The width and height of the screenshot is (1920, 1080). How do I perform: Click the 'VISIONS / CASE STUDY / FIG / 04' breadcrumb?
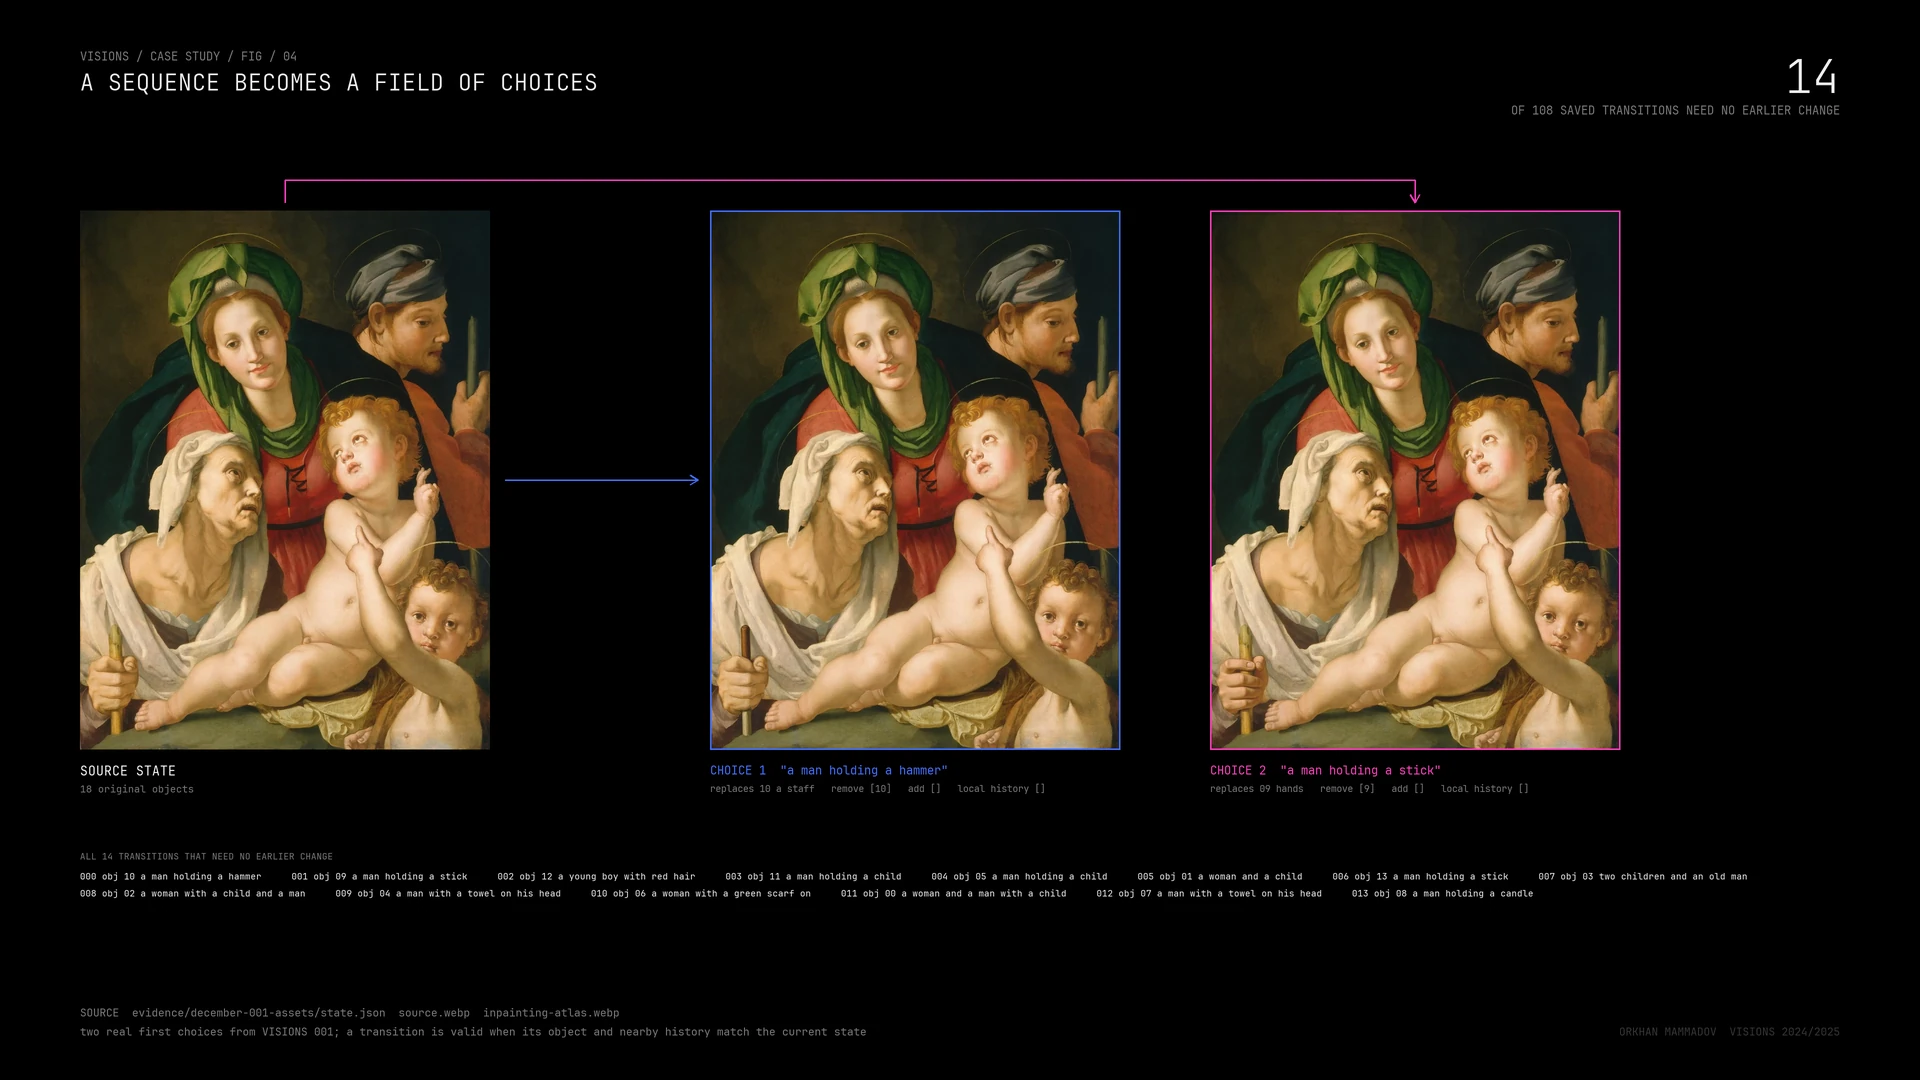pyautogui.click(x=188, y=56)
